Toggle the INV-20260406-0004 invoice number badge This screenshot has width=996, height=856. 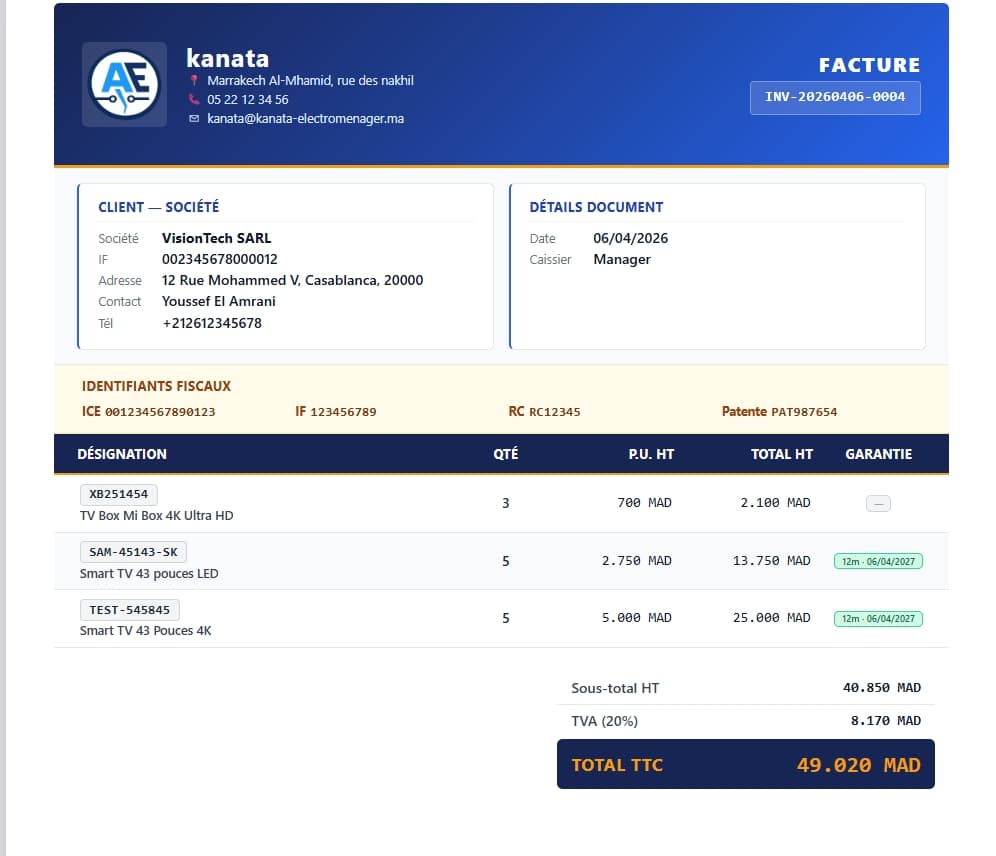[835, 98]
